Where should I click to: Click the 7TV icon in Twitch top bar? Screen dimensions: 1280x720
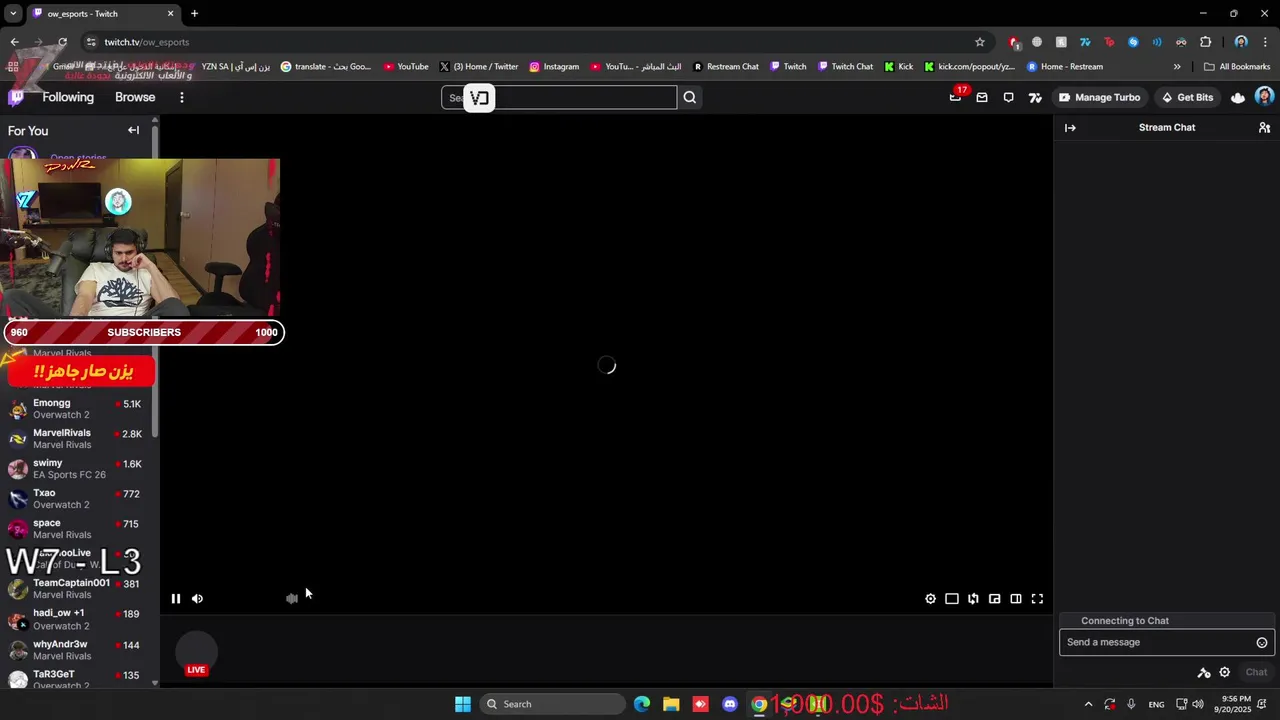click(1035, 97)
